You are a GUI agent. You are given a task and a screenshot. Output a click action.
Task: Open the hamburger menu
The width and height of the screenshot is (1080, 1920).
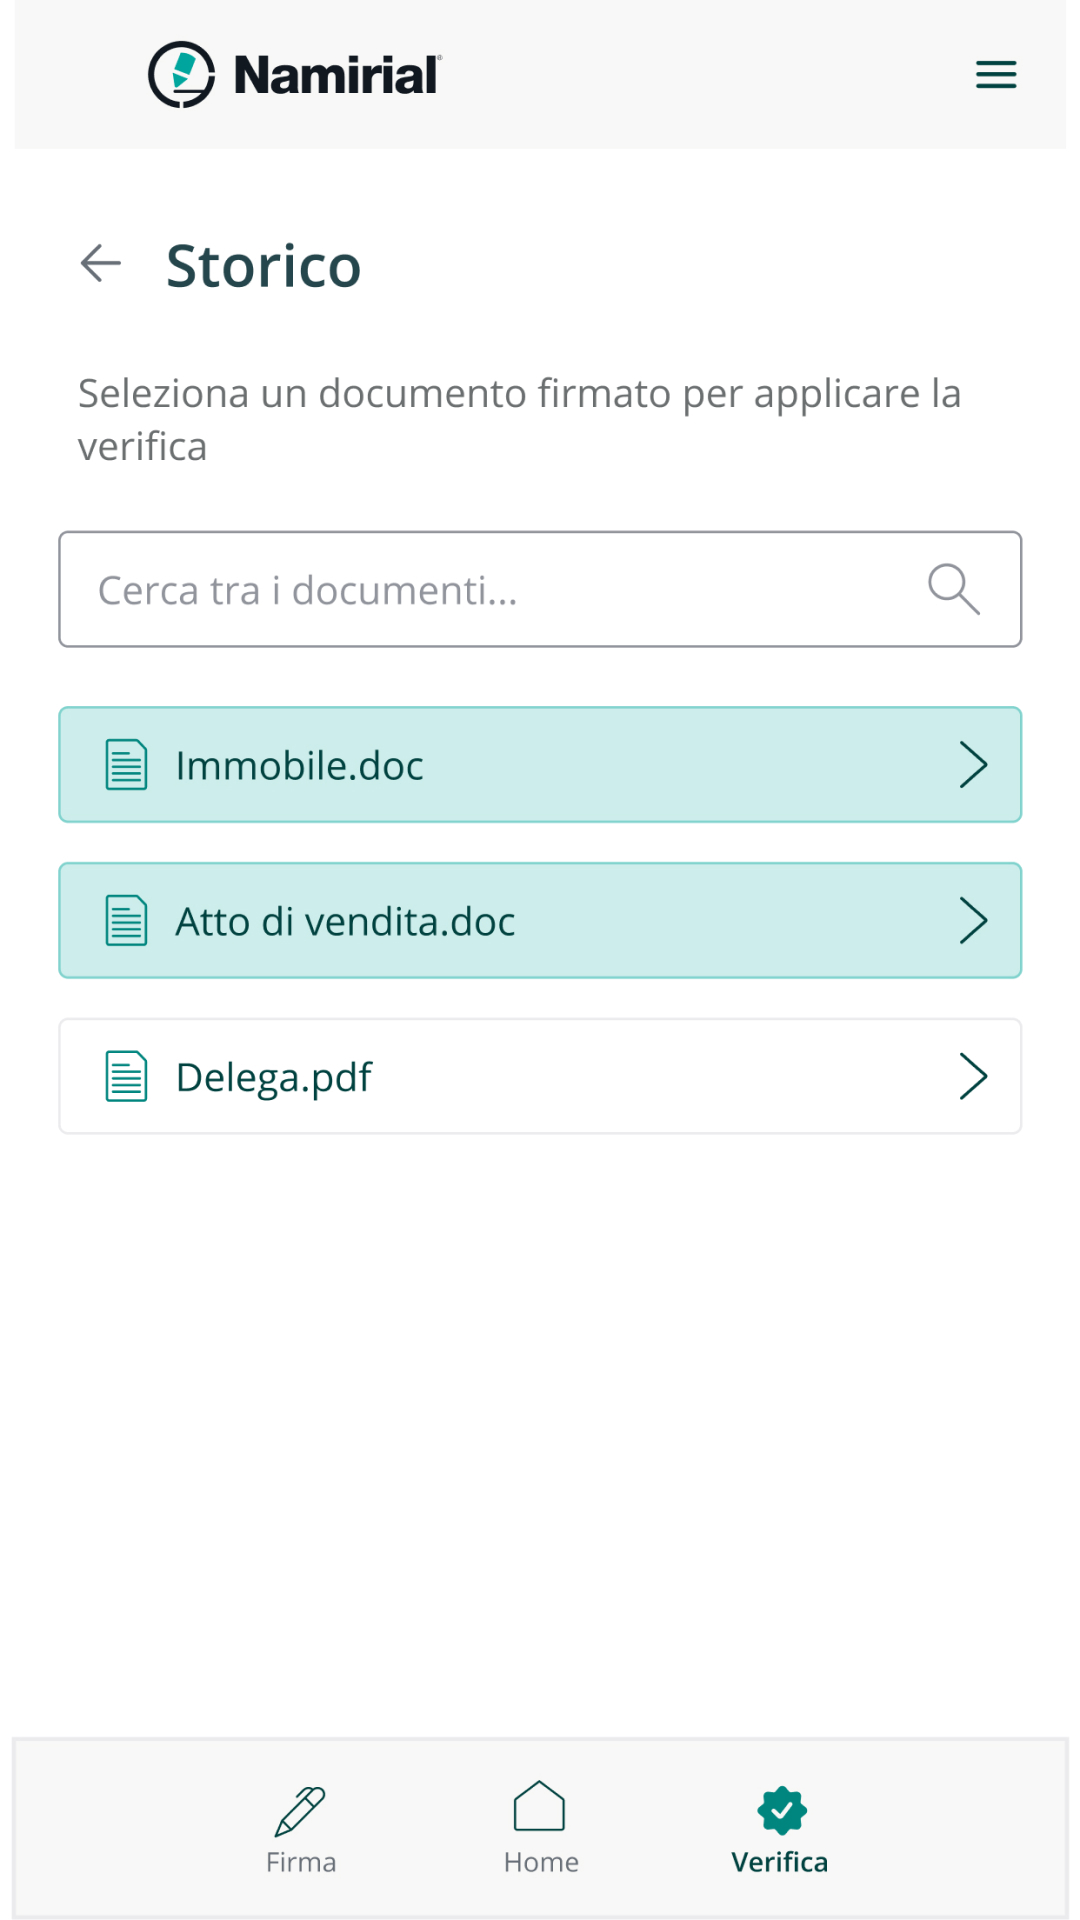[996, 75]
